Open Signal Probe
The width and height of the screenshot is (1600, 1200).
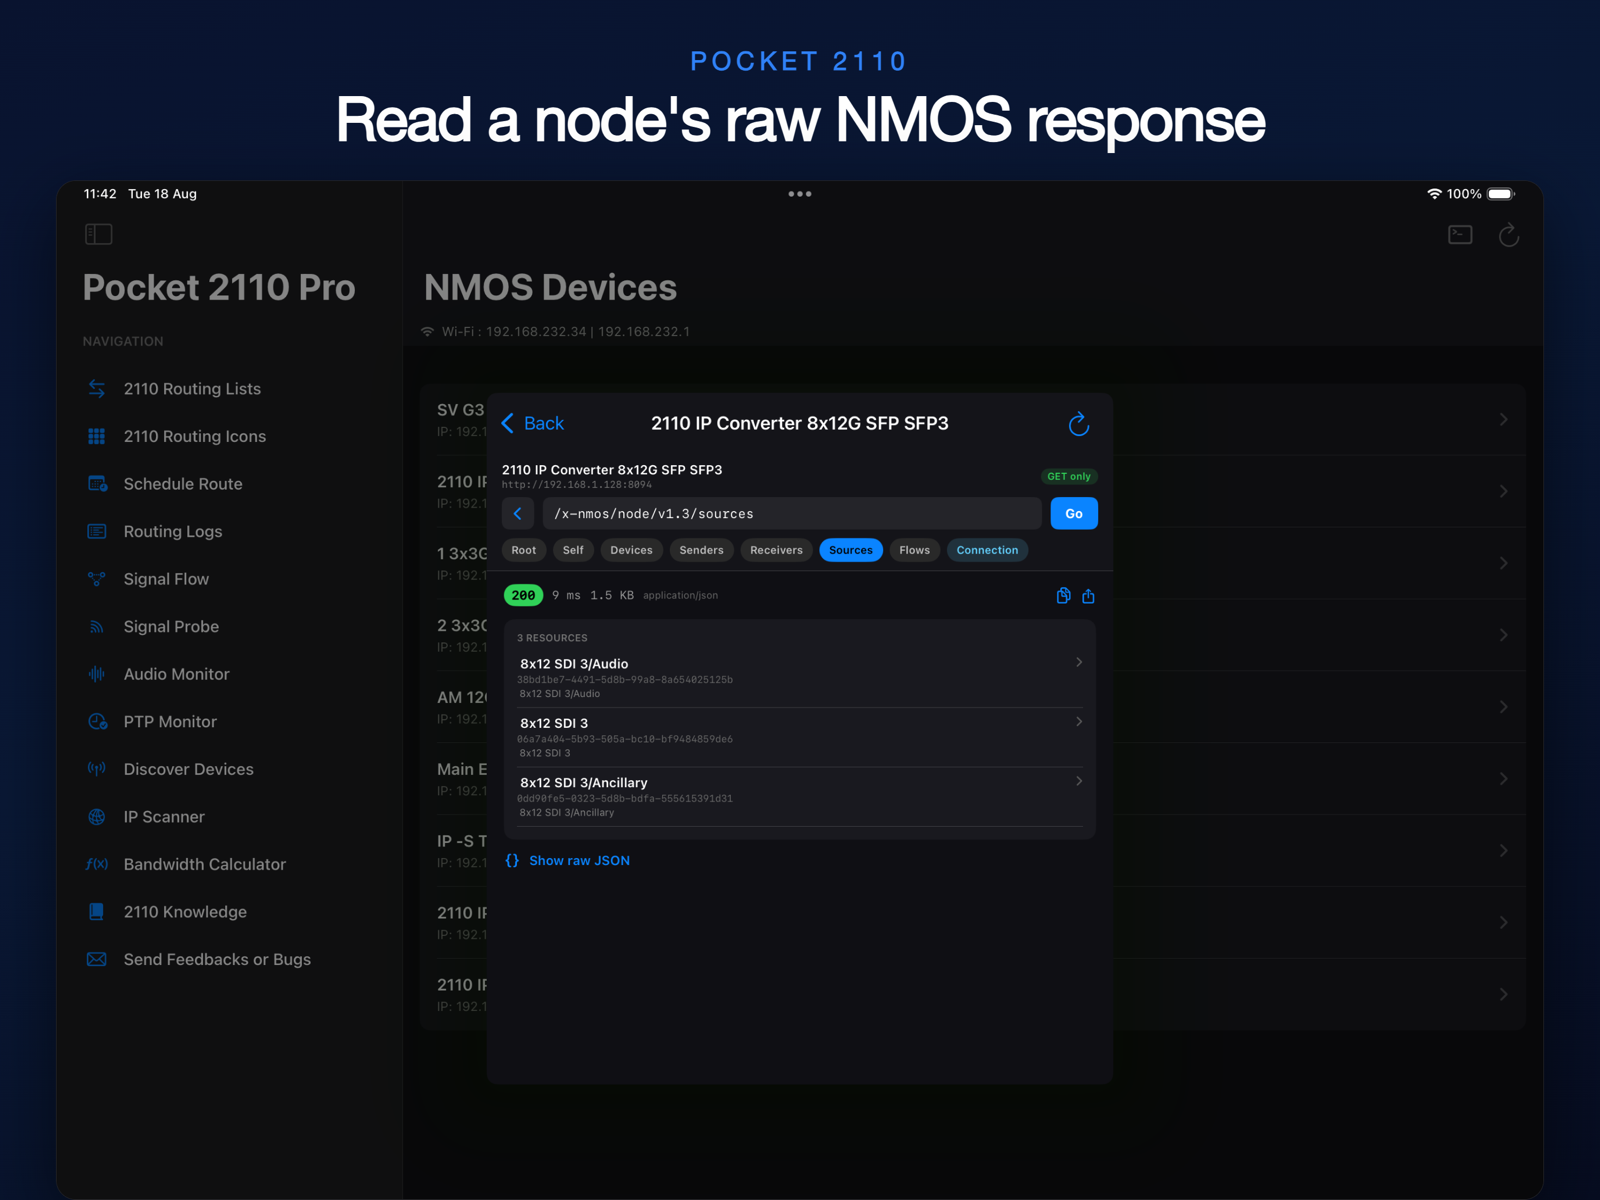click(171, 627)
